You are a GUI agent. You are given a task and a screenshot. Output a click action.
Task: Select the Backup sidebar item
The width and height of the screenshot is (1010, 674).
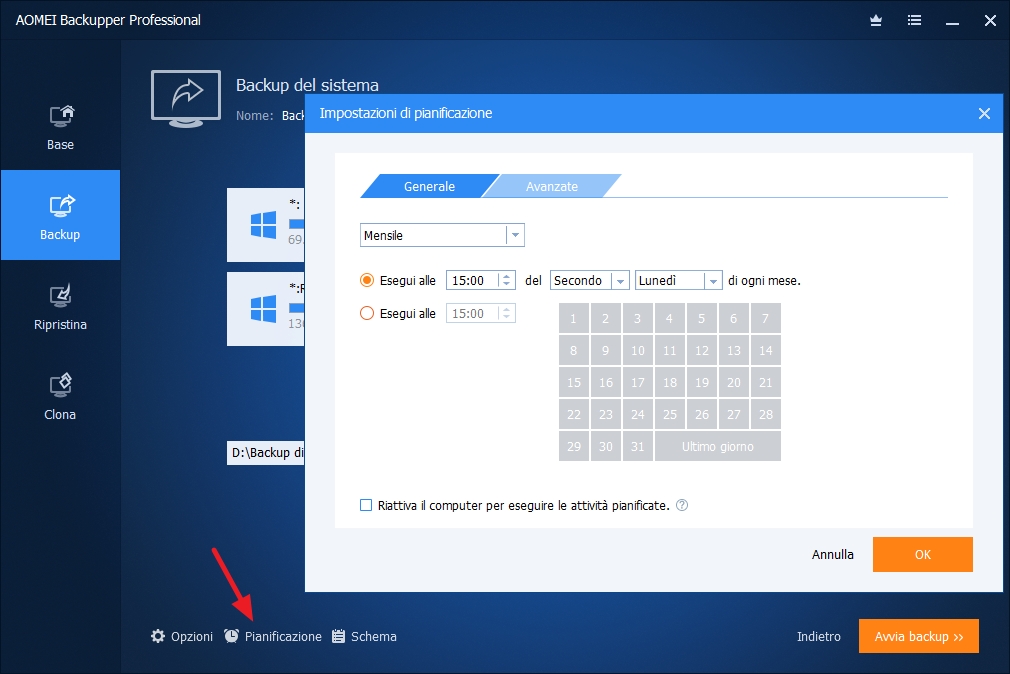click(61, 215)
